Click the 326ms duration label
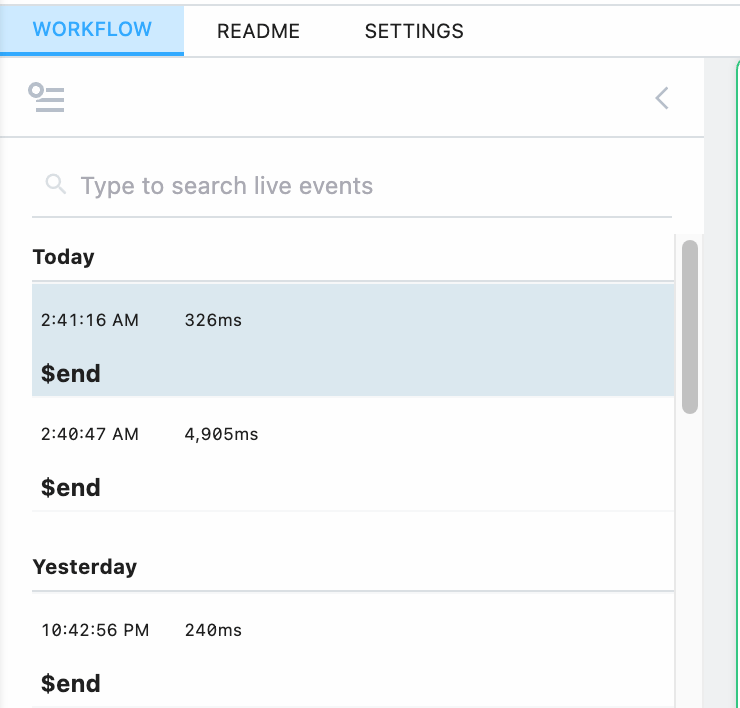The image size is (740, 708). pos(213,321)
